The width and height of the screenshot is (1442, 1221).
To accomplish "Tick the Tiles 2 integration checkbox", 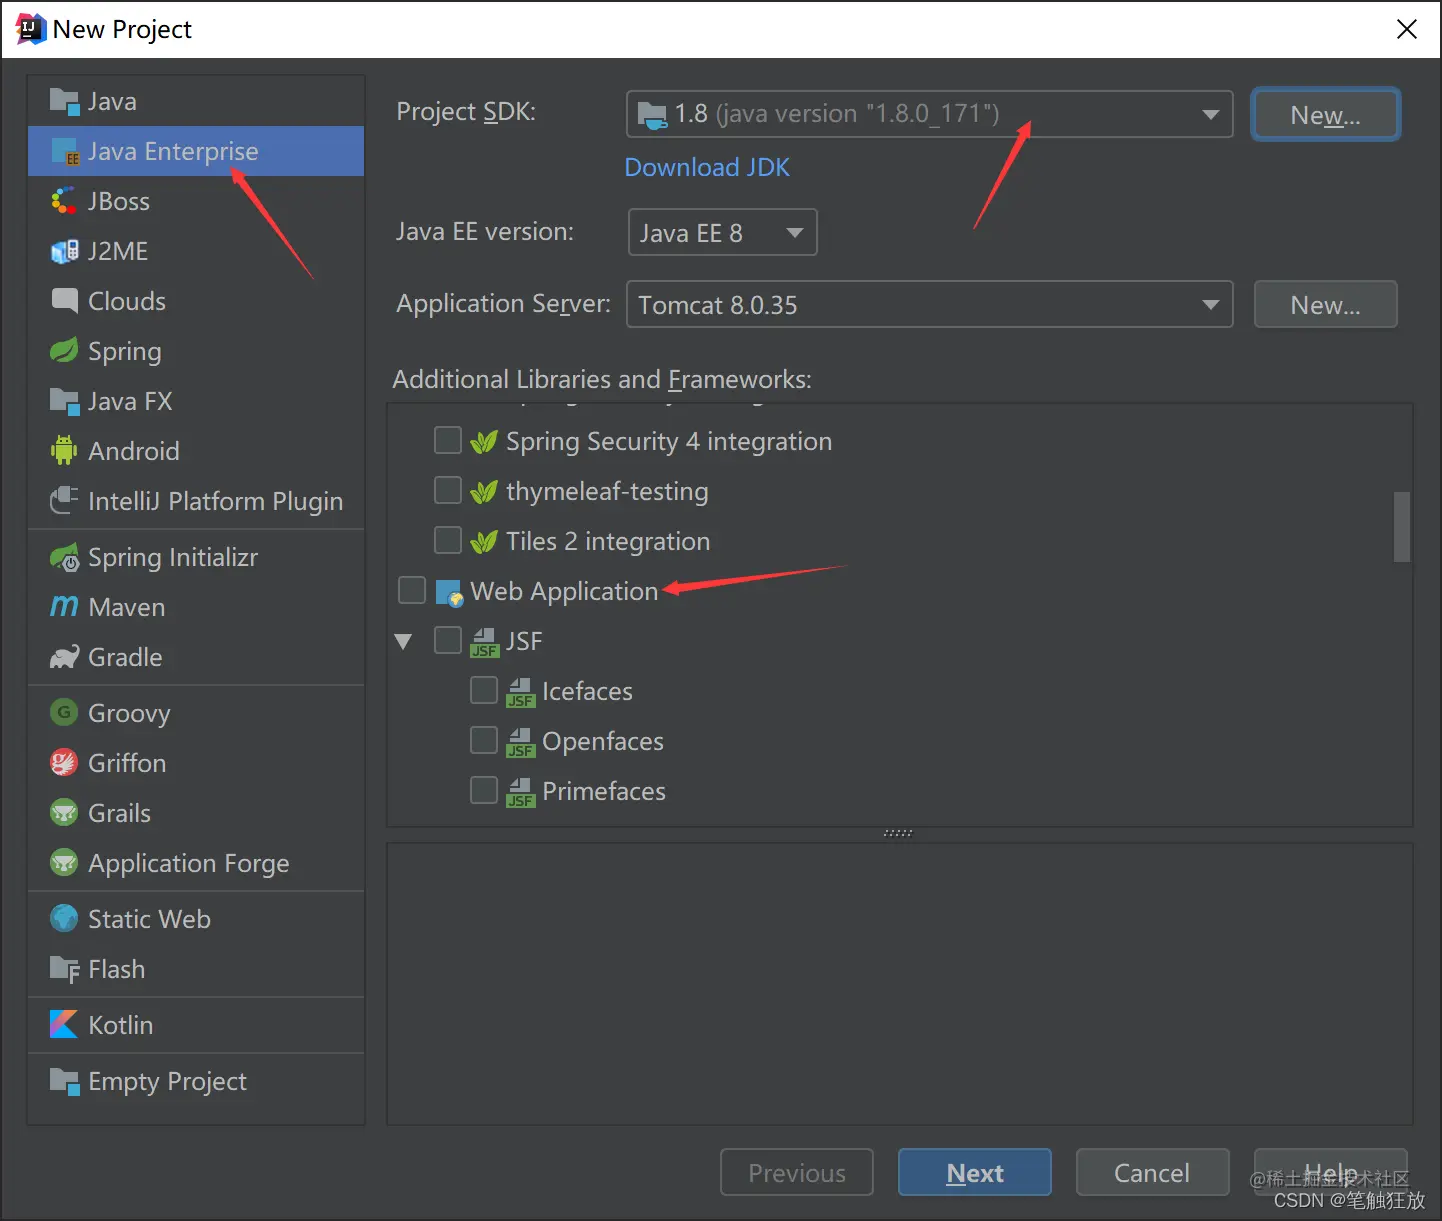I will pos(448,541).
